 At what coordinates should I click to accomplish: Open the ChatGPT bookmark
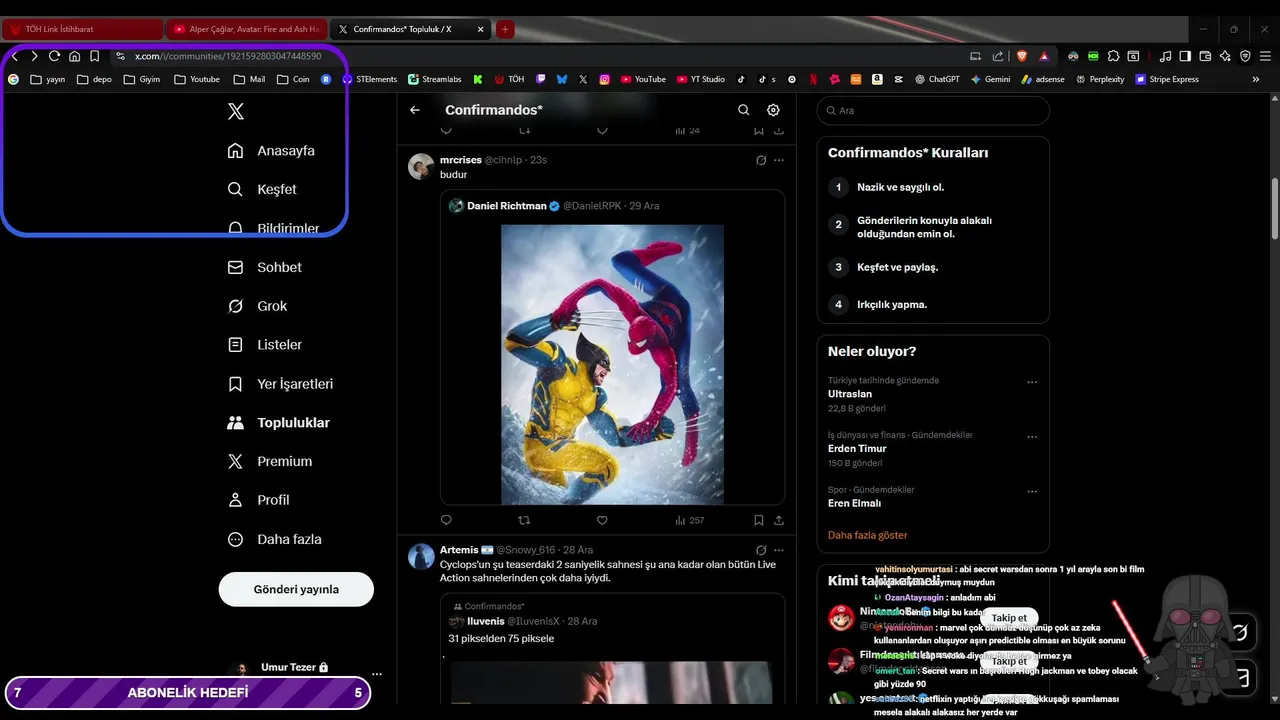click(x=937, y=79)
